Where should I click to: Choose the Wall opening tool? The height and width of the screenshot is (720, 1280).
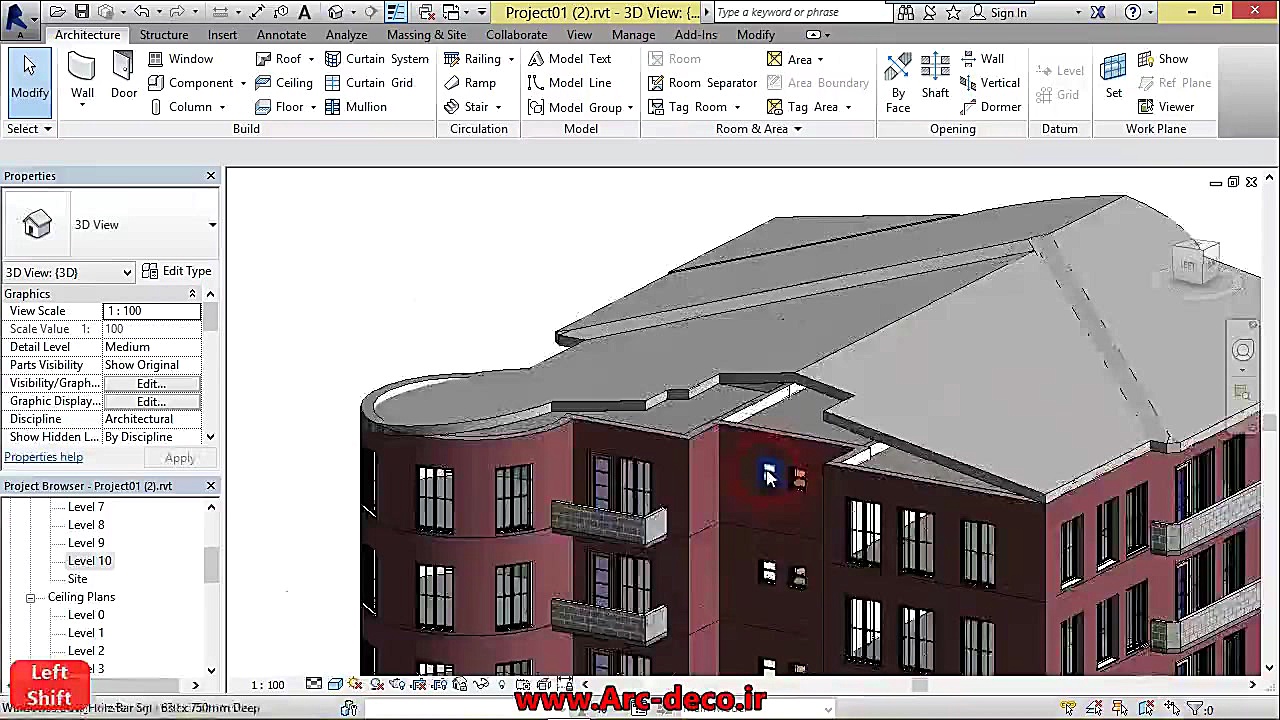point(982,59)
